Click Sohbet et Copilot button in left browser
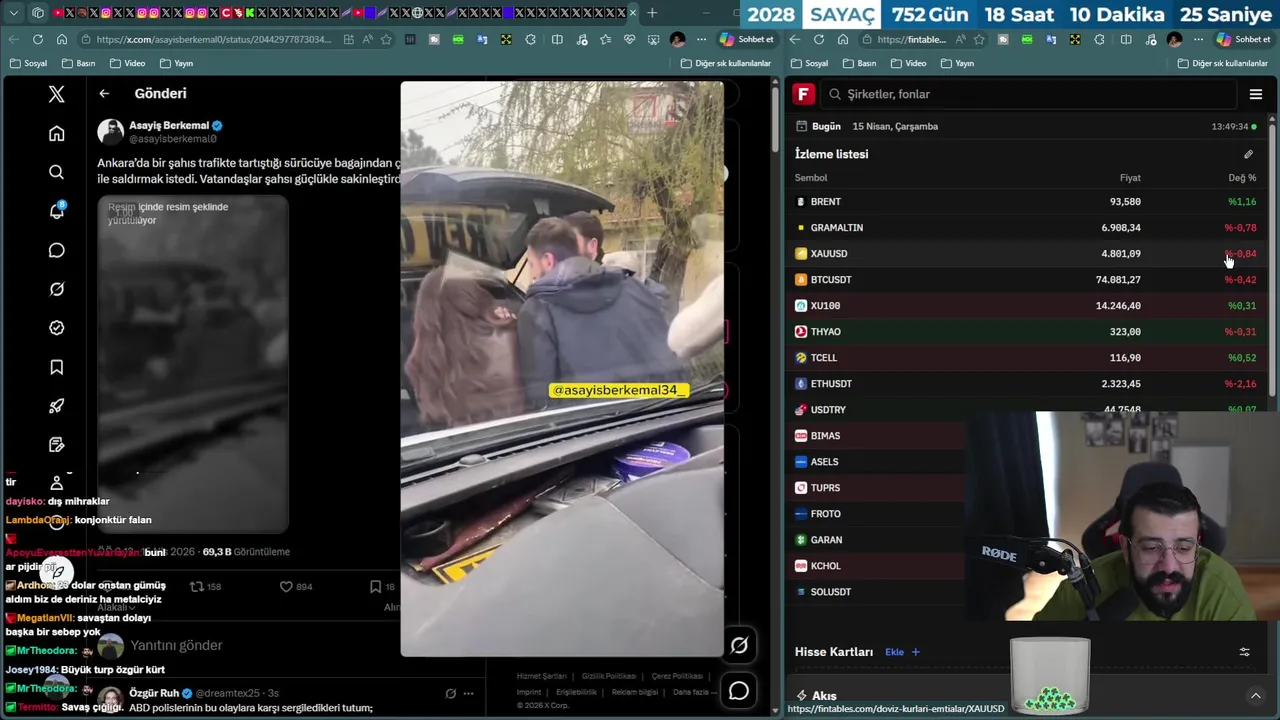The height and width of the screenshot is (720, 1280). [747, 39]
